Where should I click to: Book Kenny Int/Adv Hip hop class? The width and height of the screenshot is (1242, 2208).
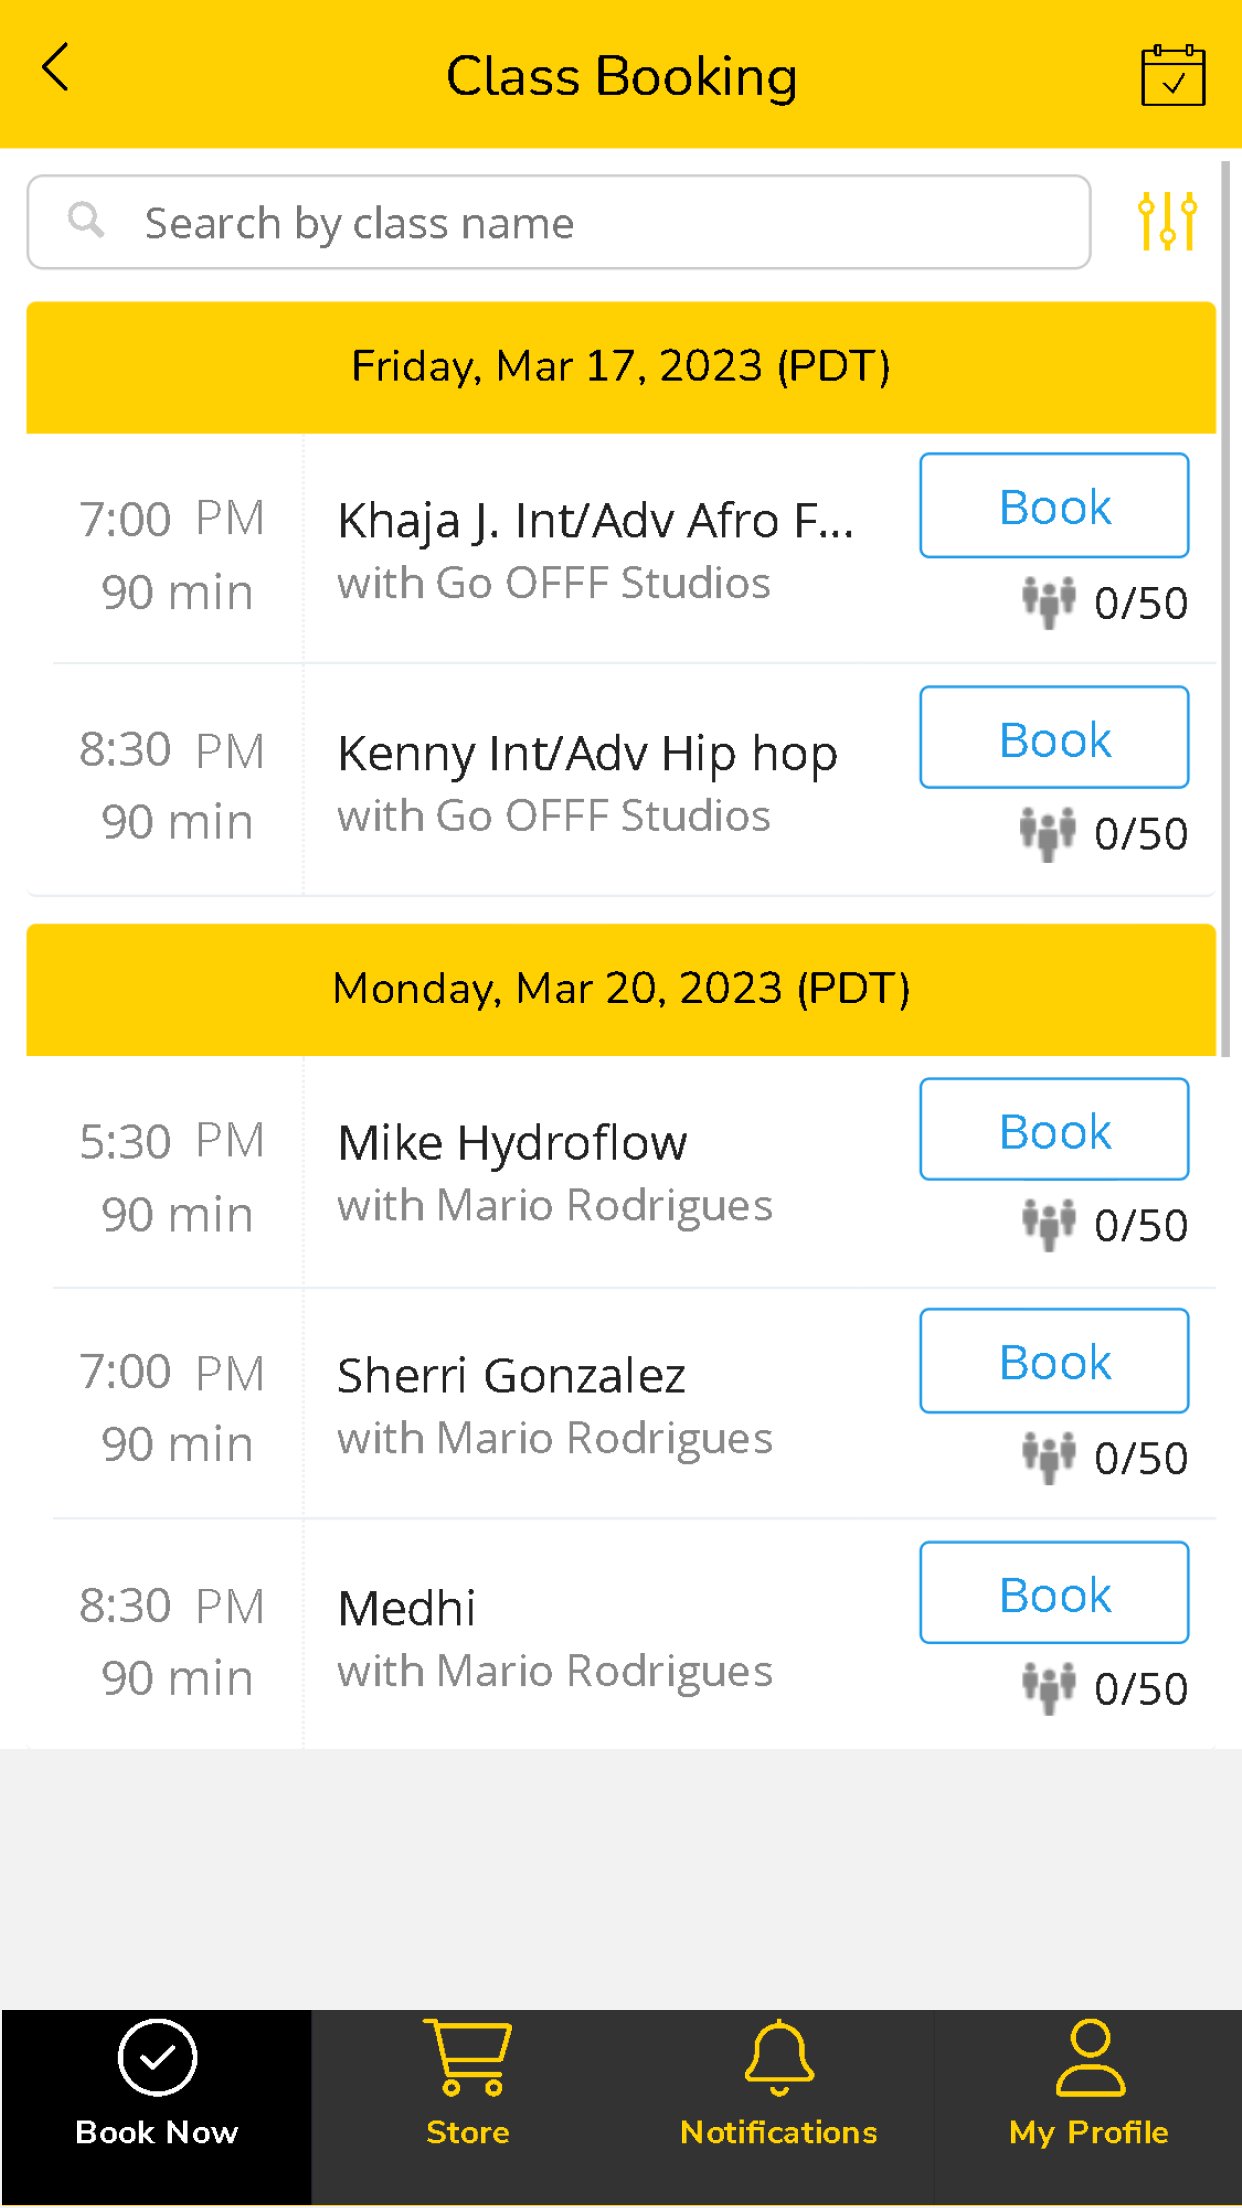coord(1054,738)
